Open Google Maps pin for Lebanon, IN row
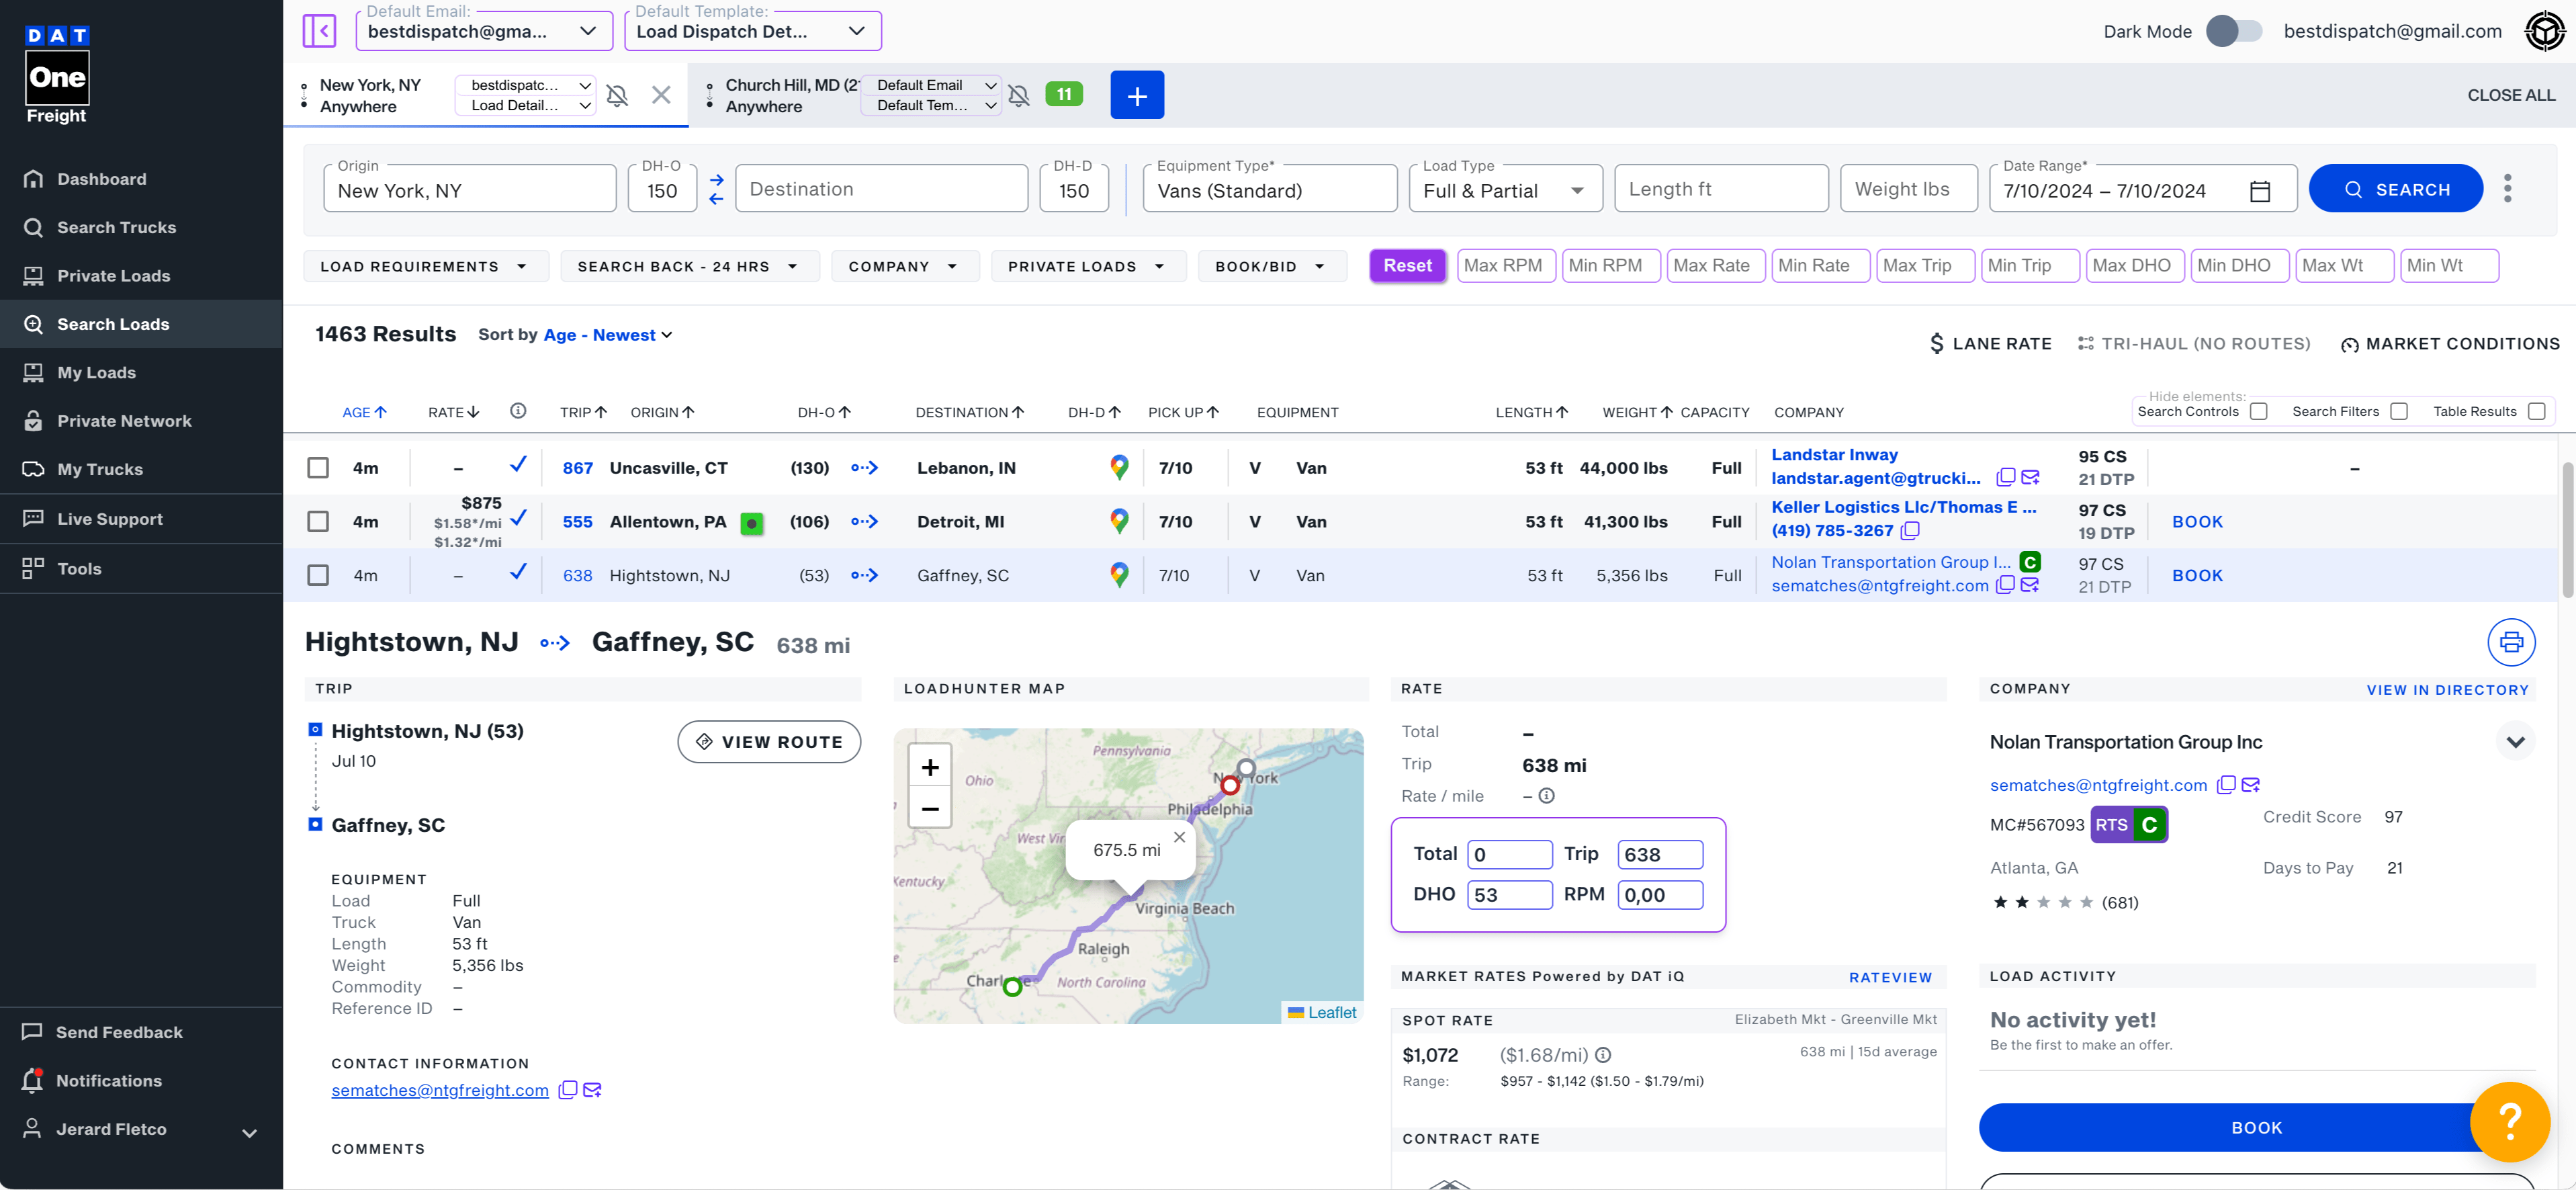 pos(1119,467)
